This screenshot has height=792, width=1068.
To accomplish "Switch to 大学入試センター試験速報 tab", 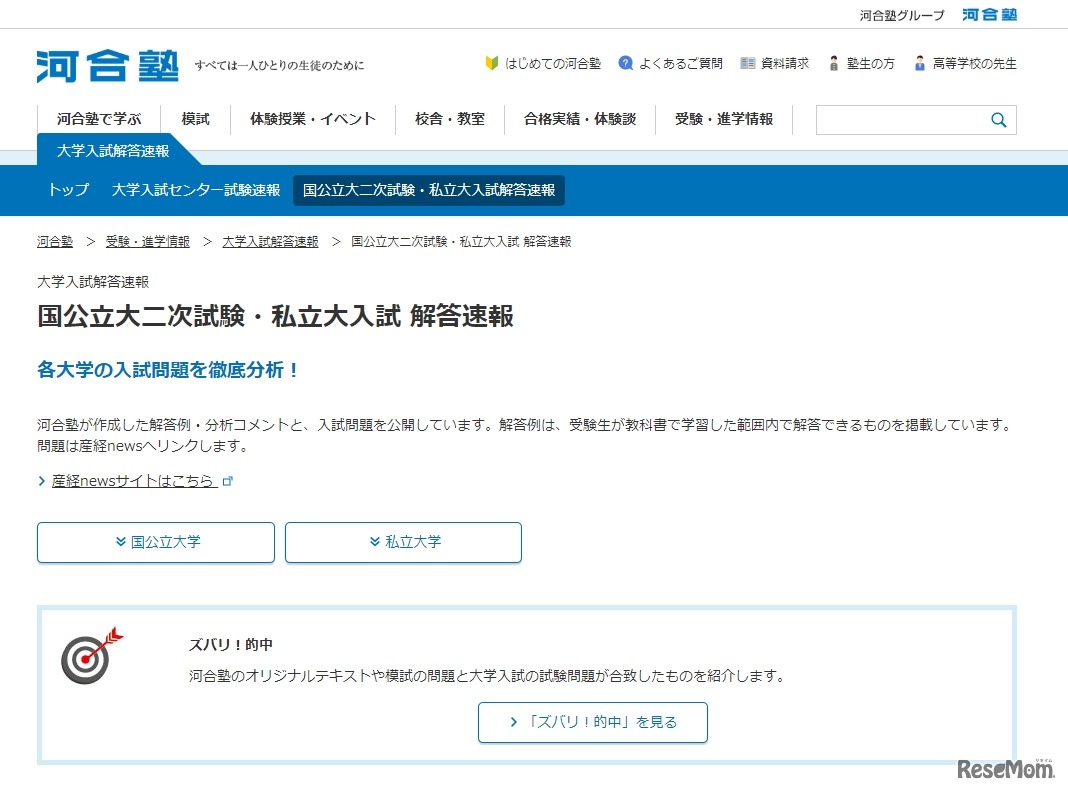I will (196, 190).
